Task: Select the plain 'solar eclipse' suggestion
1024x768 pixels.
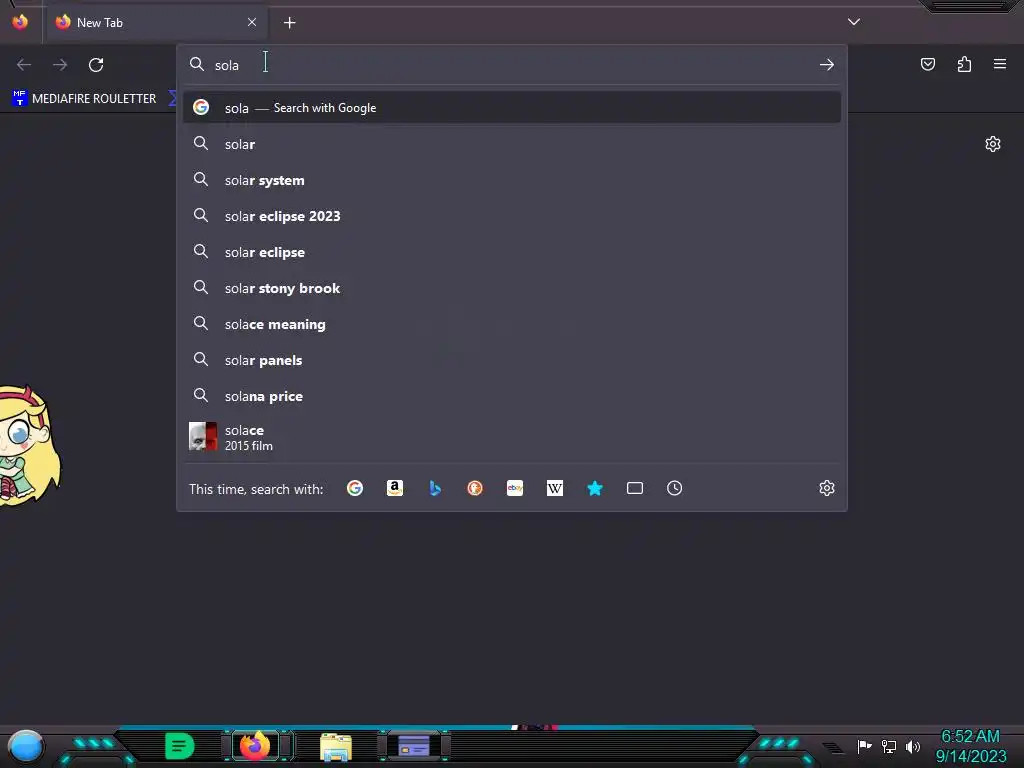Action: click(512, 251)
